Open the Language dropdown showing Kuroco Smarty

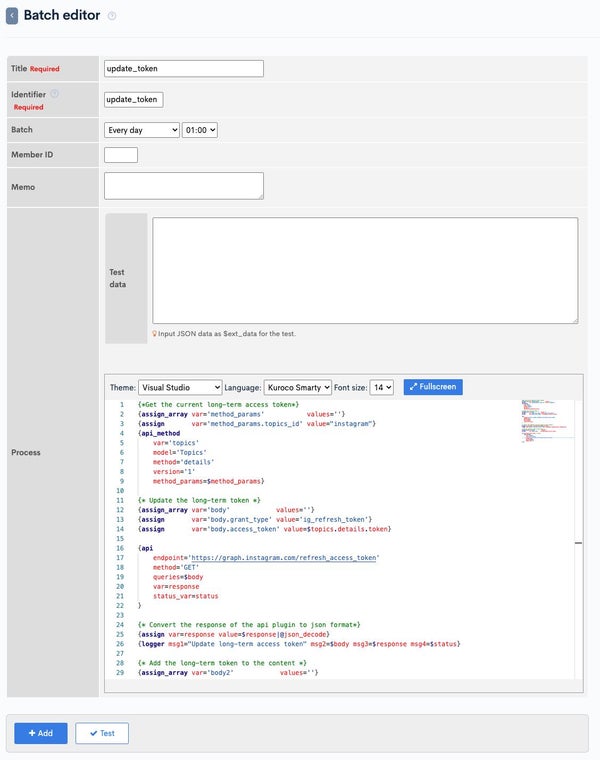(x=298, y=387)
